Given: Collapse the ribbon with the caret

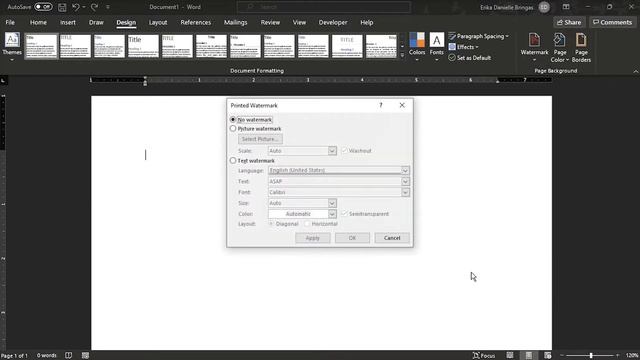Looking at the screenshot, I should (x=636, y=71).
